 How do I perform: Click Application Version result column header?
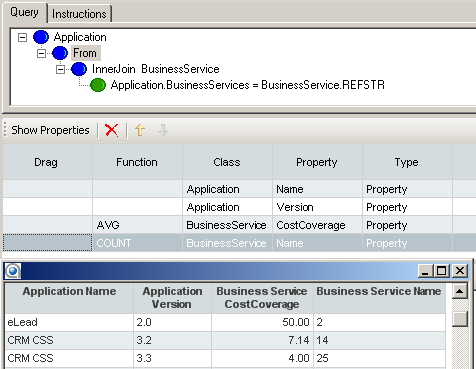pos(172,298)
